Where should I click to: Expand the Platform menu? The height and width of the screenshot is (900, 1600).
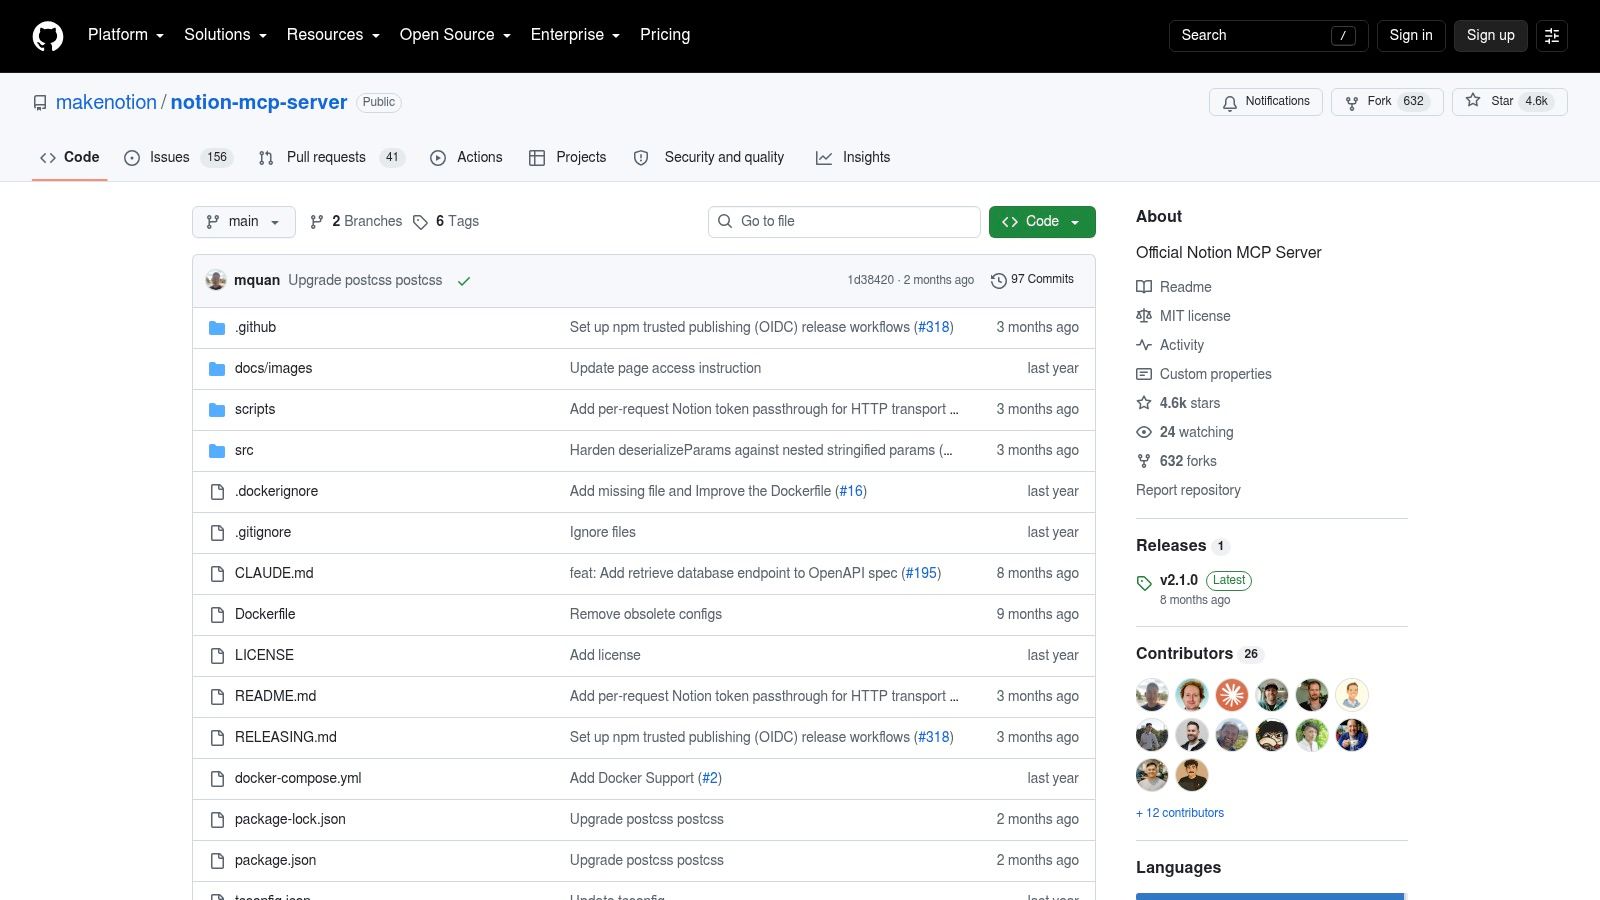[126, 35]
